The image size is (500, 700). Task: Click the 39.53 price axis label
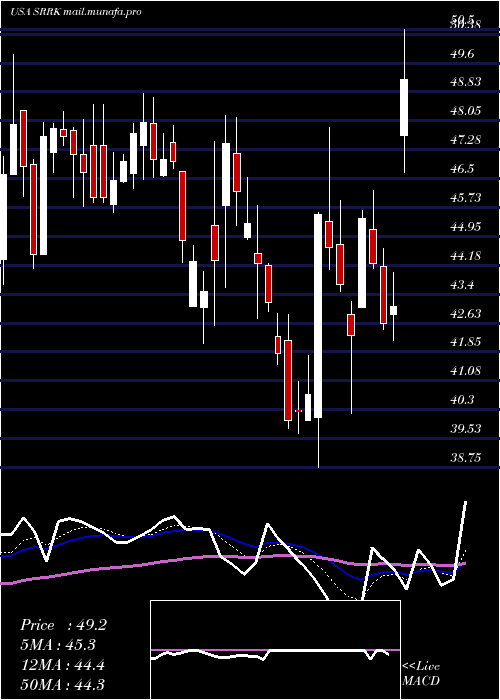466,429
